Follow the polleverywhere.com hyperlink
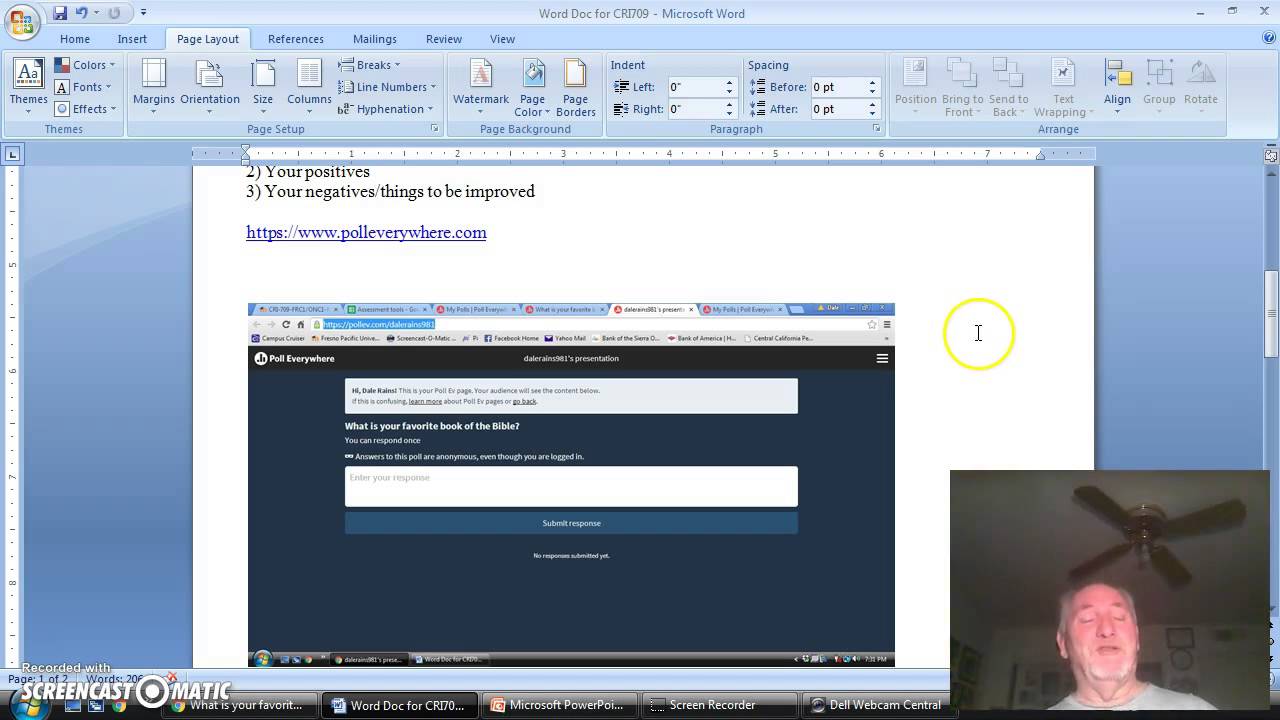This screenshot has height=720, width=1280. pos(366,232)
